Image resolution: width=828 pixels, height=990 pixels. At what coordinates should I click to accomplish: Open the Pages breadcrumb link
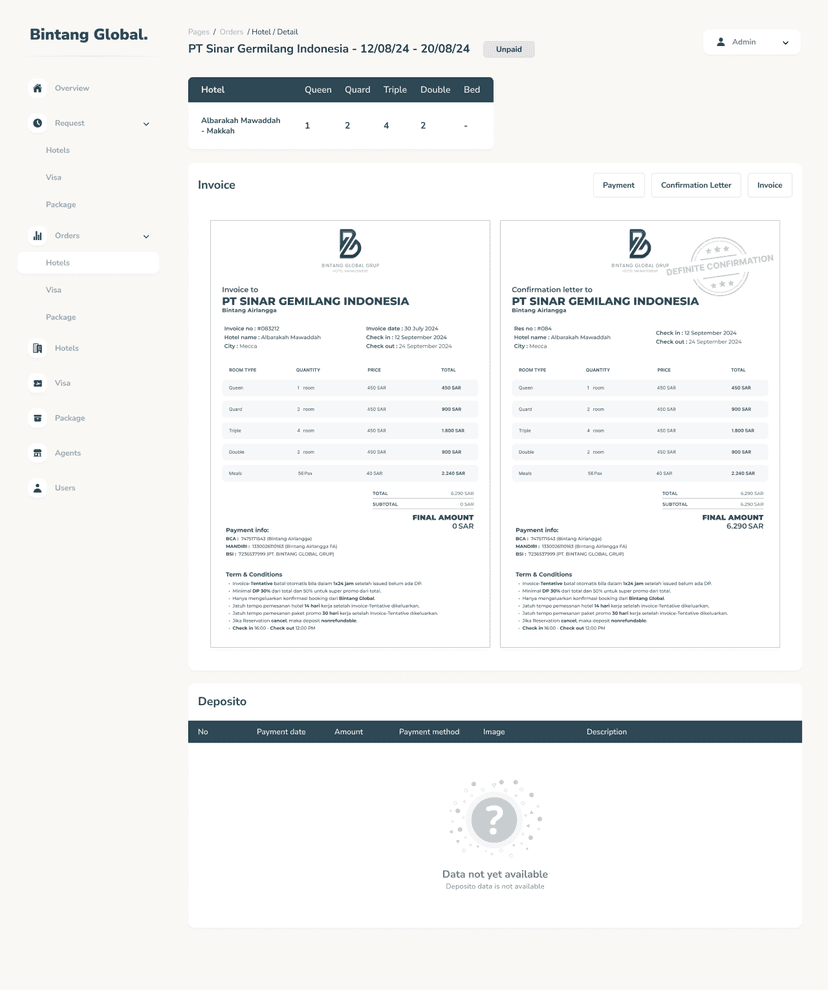click(198, 31)
